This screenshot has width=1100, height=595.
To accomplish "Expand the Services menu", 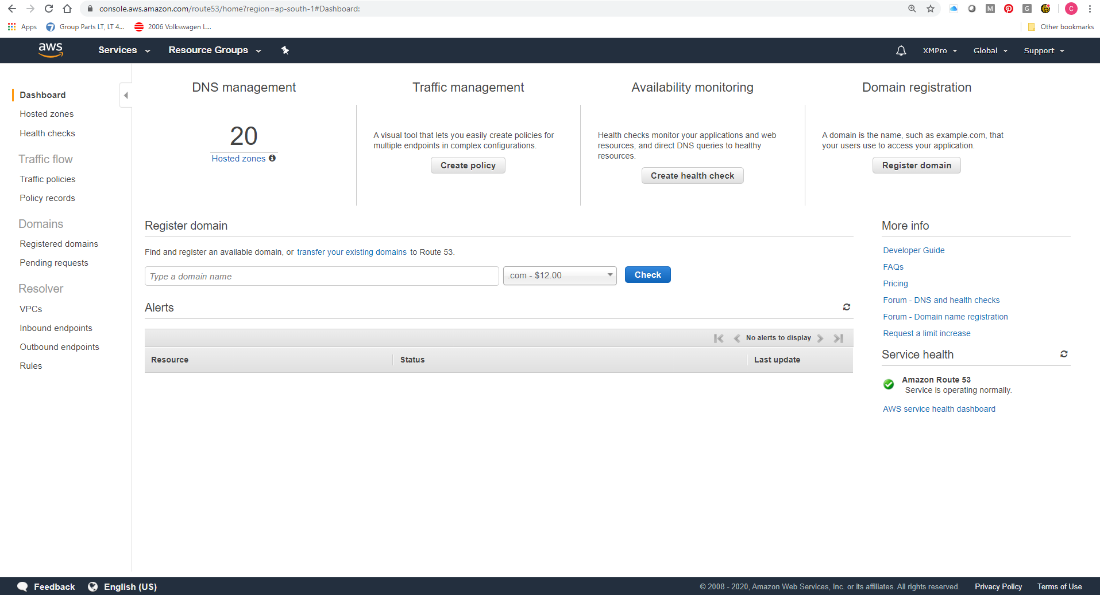I will [x=124, y=50].
